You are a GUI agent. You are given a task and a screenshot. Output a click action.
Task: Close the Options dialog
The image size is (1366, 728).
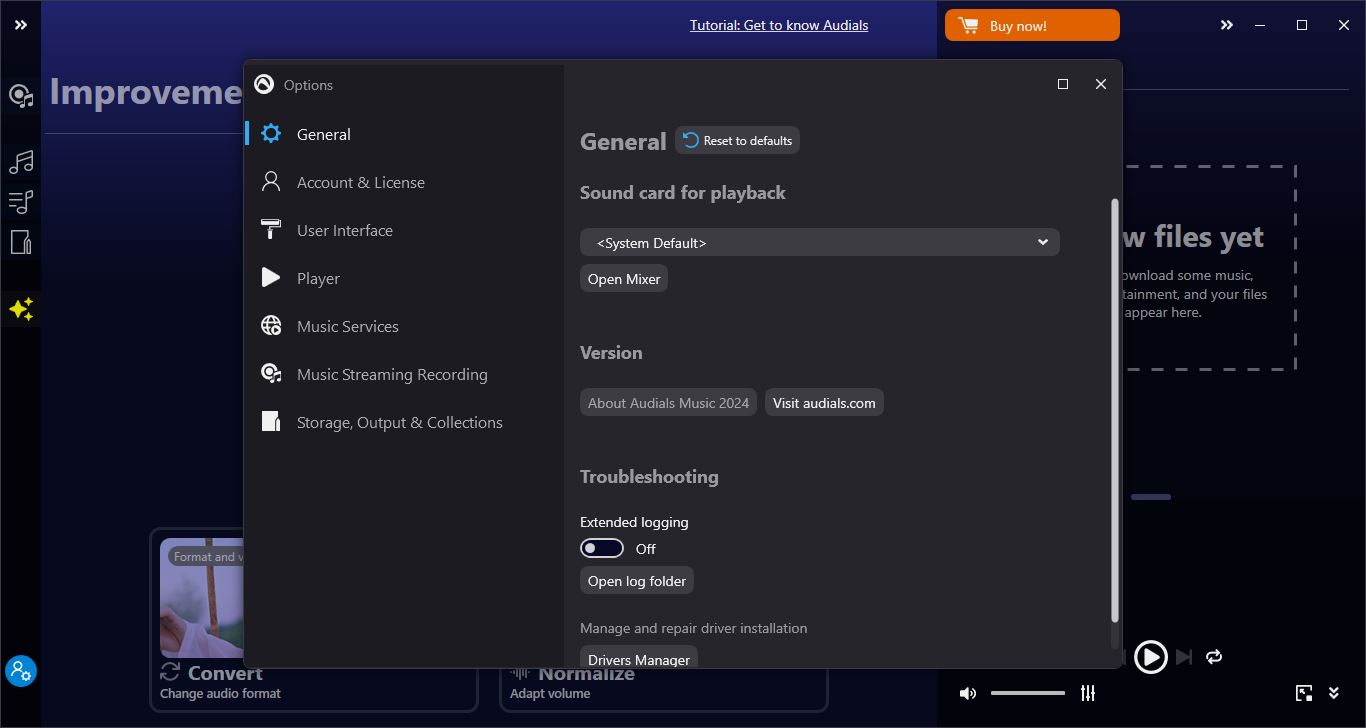tap(1101, 84)
